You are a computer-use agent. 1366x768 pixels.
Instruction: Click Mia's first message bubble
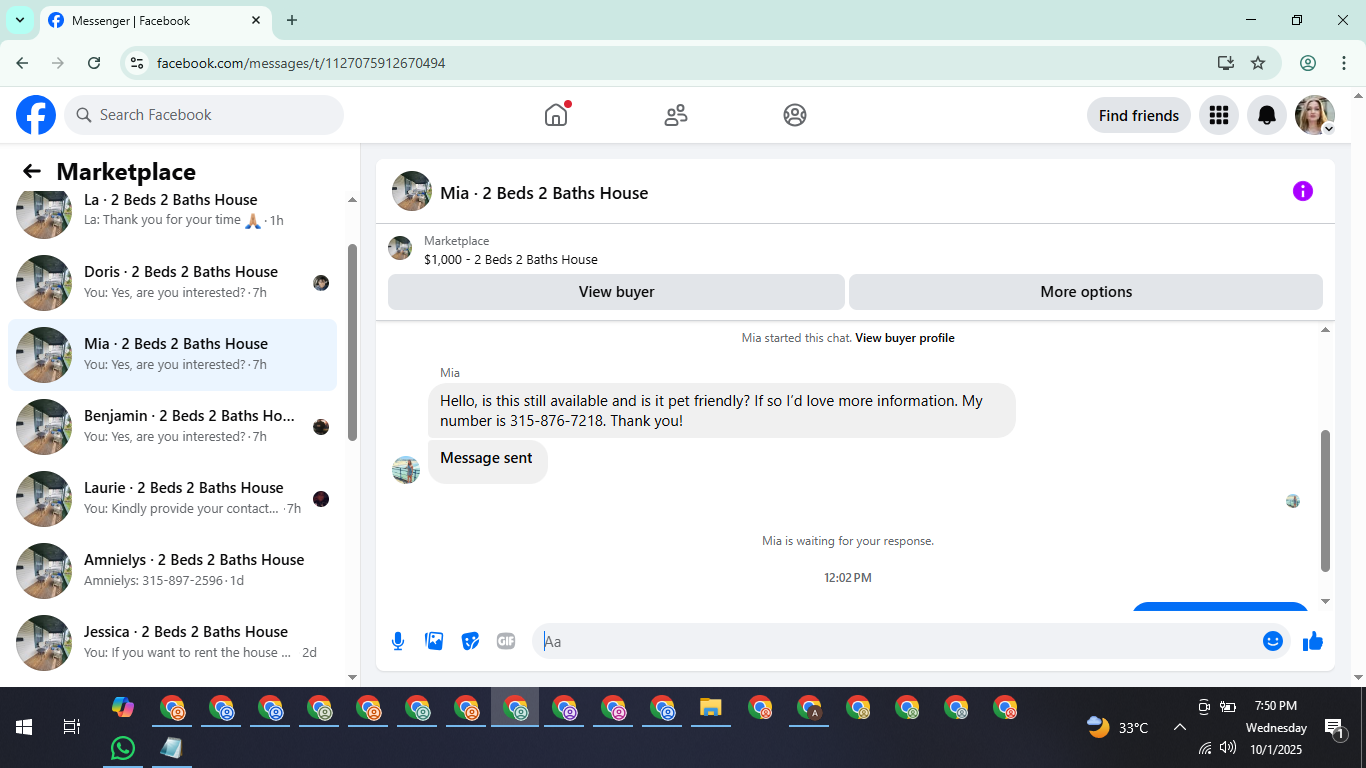722,411
